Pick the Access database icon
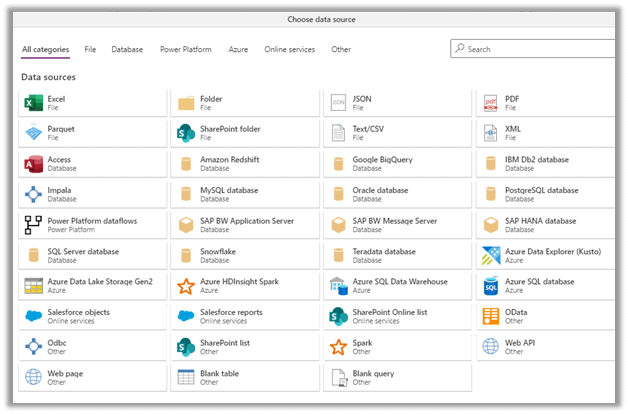The width and height of the screenshot is (628, 414). pyautogui.click(x=33, y=164)
